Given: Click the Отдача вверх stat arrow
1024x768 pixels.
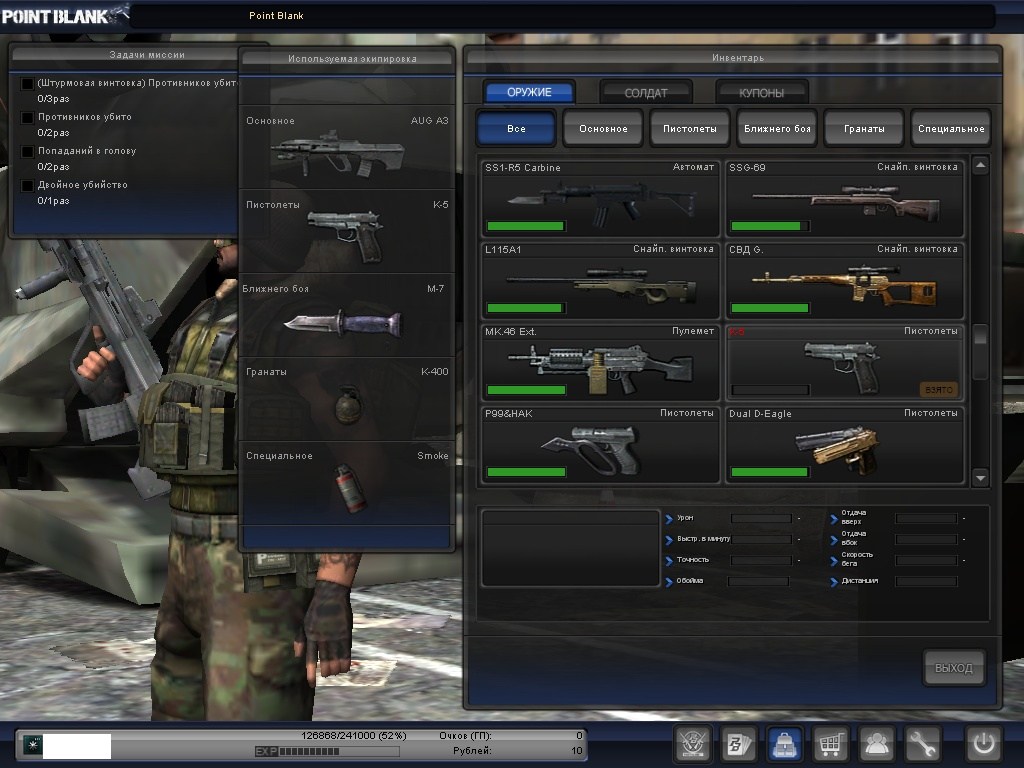Looking at the screenshot, I should click(834, 519).
